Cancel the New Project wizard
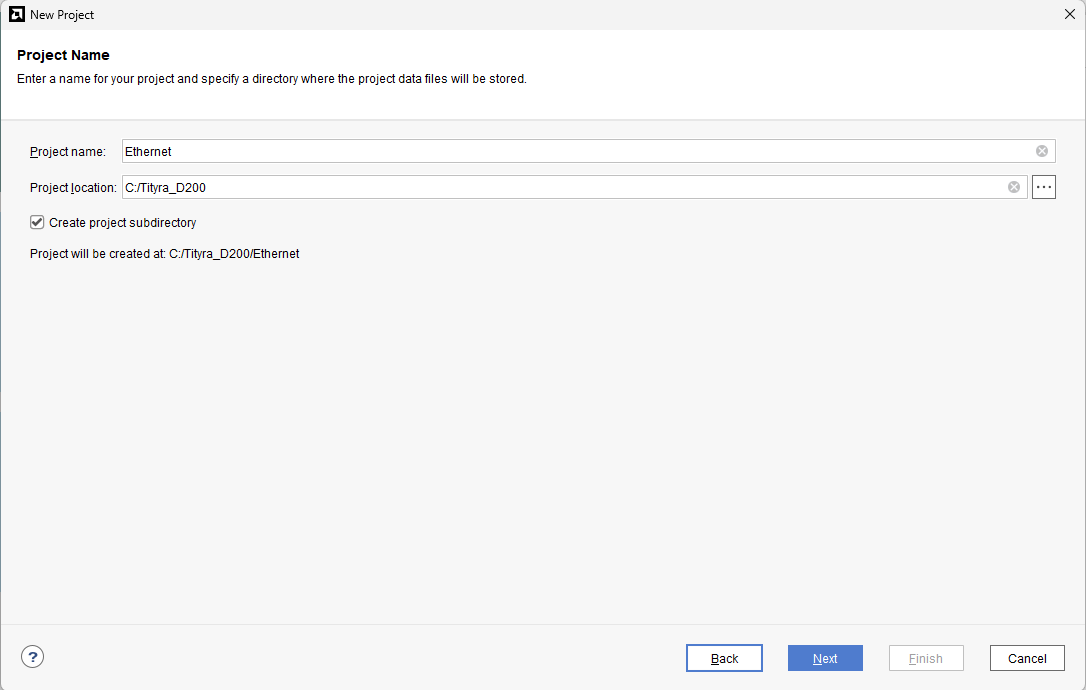1086x690 pixels. click(1027, 658)
